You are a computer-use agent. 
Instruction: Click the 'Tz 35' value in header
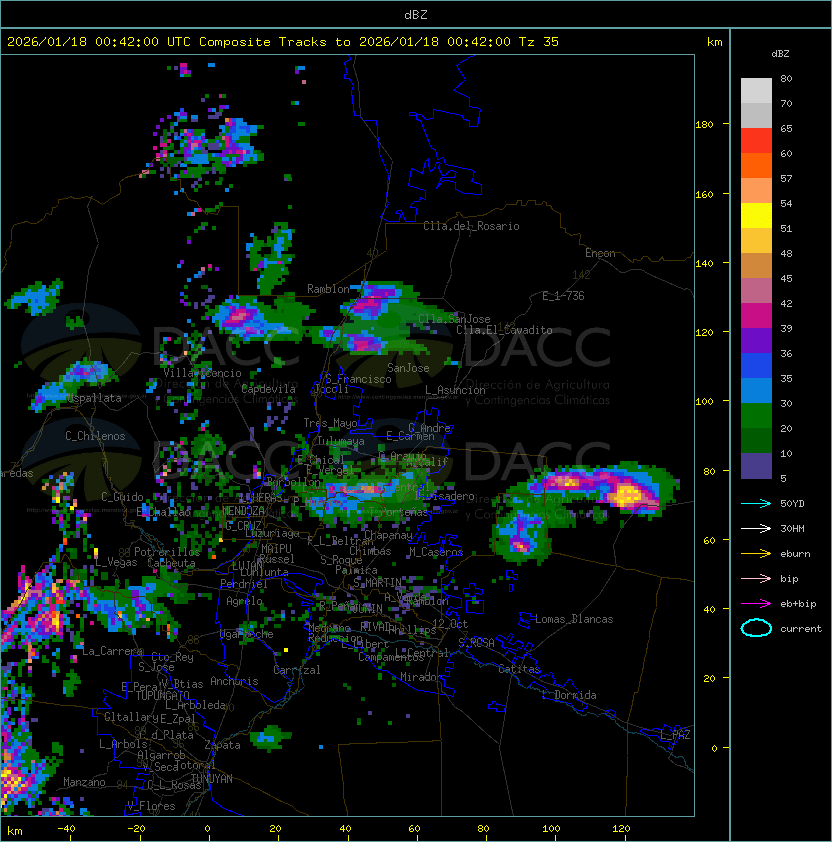coord(539,42)
